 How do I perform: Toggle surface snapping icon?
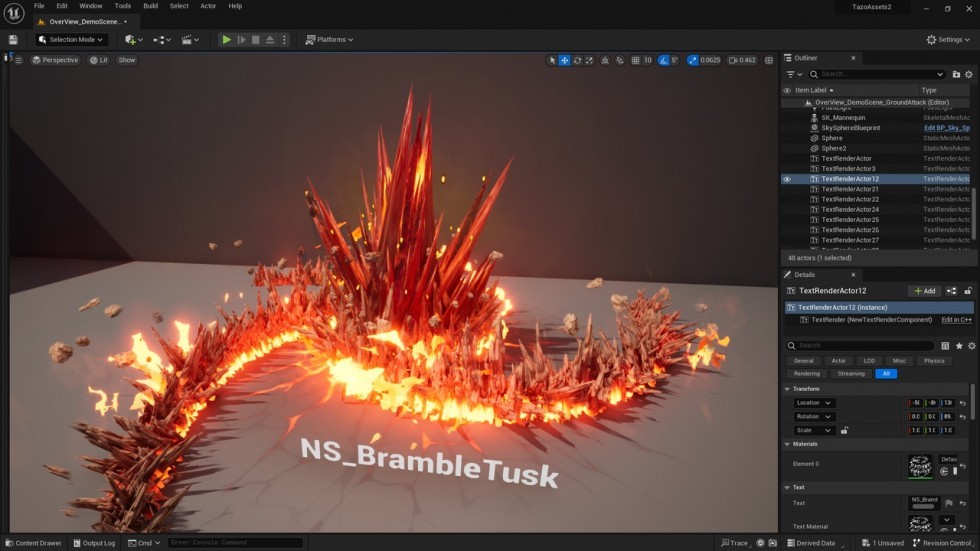tap(619, 60)
